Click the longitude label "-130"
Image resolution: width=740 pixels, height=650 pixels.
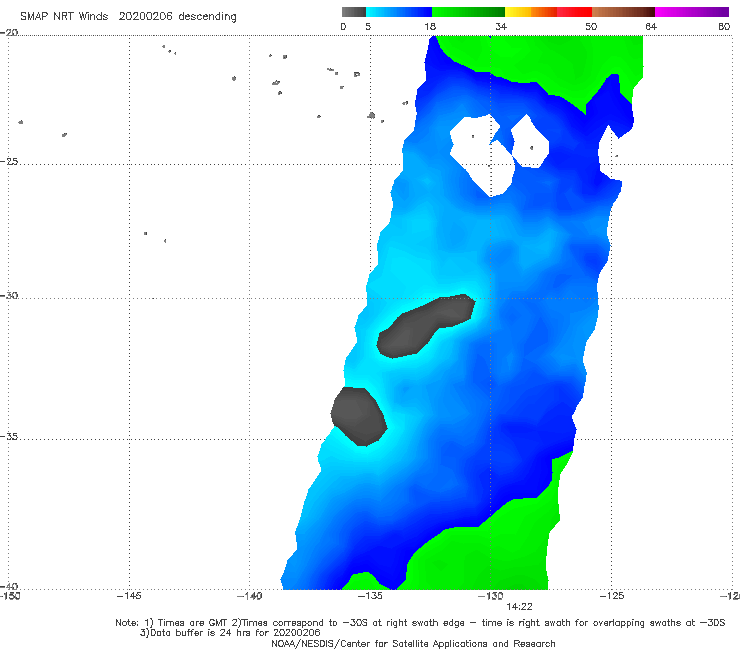[x=491, y=596]
